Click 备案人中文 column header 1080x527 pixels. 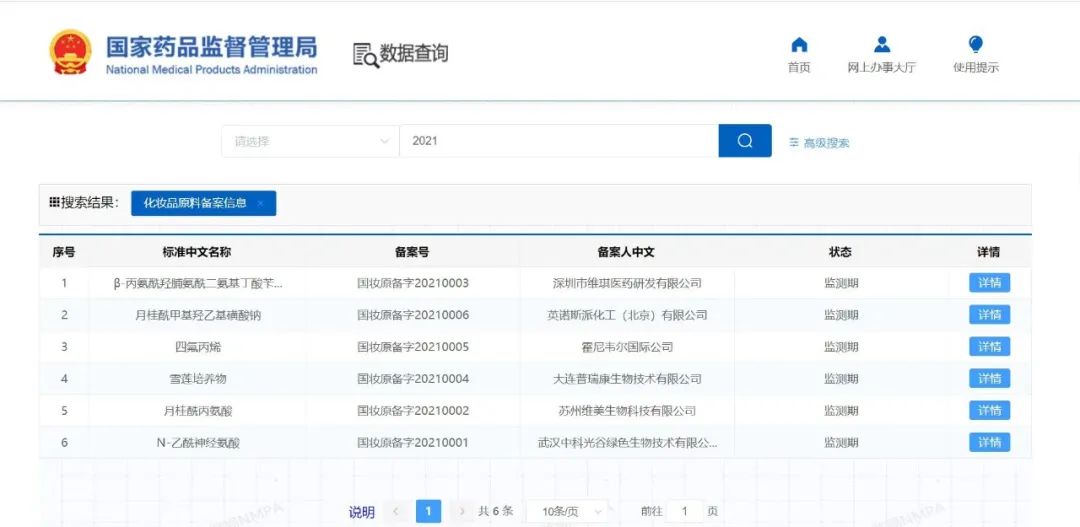click(x=626, y=252)
